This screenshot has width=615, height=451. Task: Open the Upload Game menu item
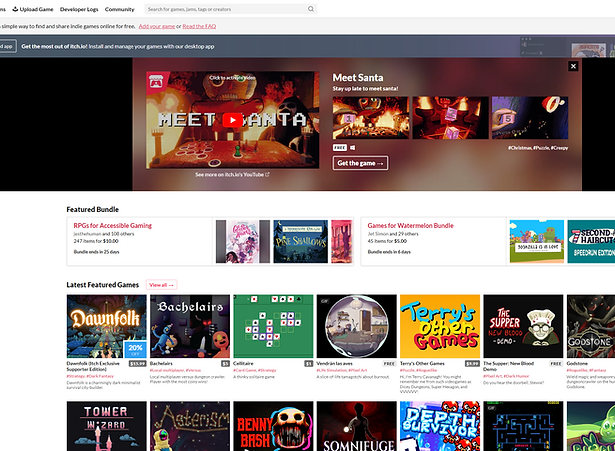[x=33, y=9]
